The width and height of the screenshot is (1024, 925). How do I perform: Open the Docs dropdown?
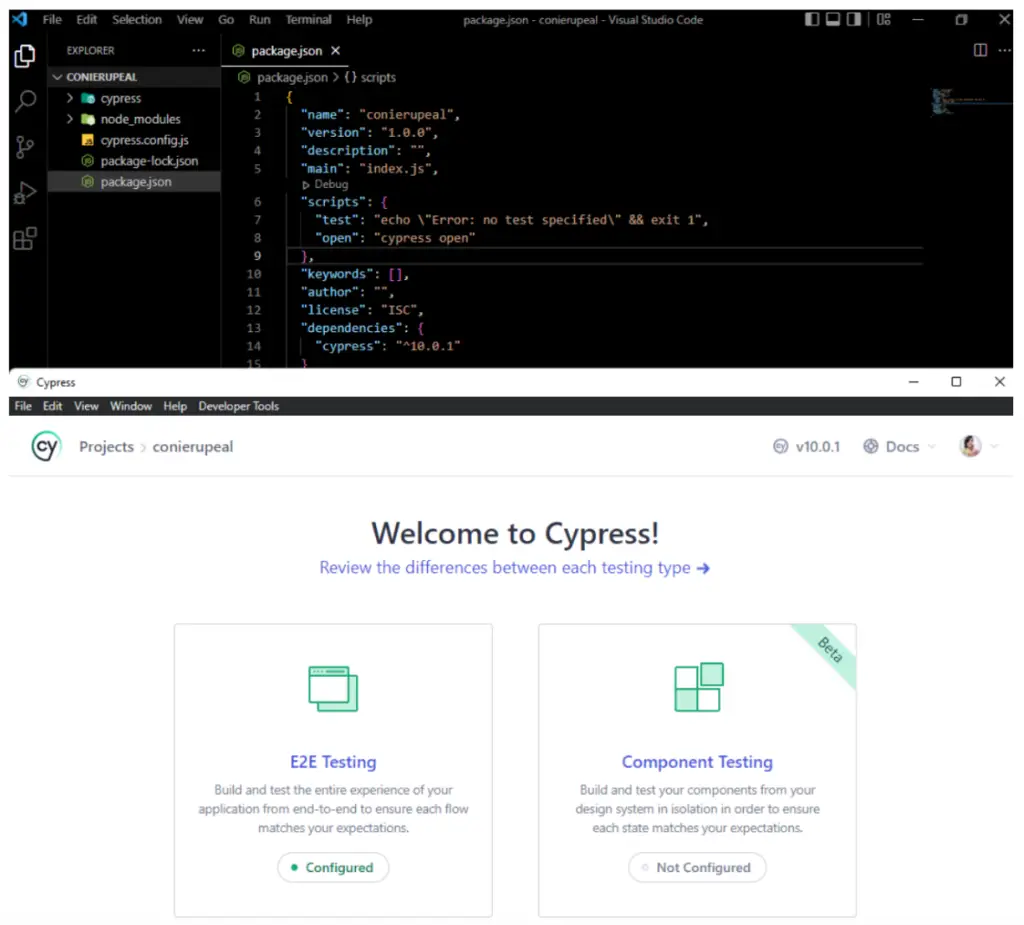coord(900,447)
